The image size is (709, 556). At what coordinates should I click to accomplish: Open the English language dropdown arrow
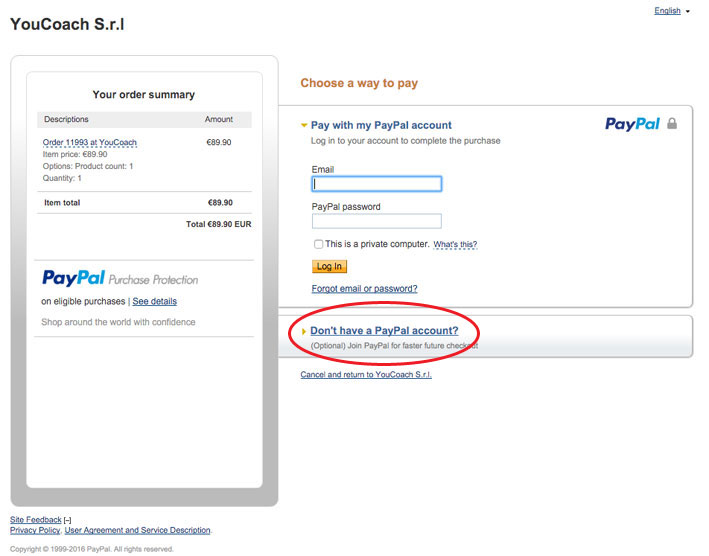688,11
